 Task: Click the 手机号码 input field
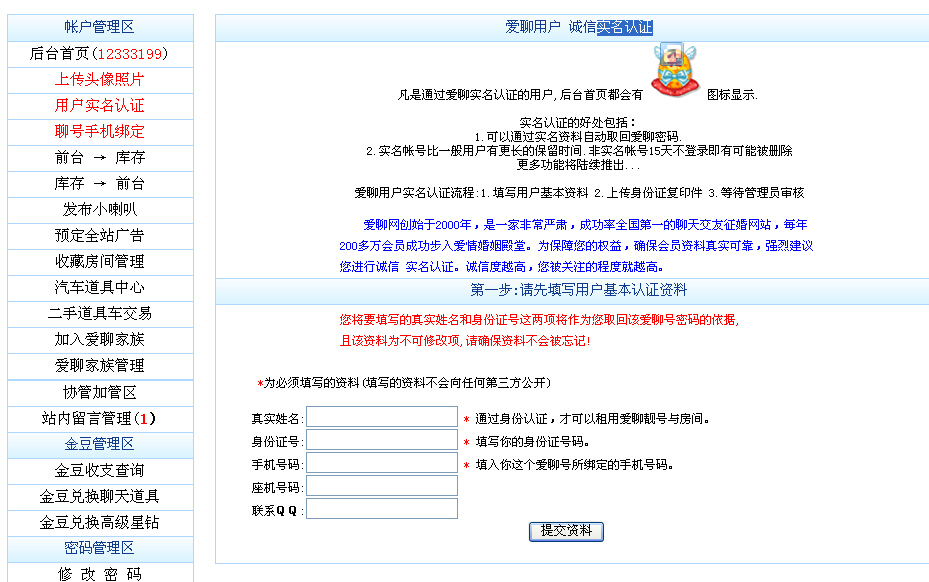coord(381,464)
